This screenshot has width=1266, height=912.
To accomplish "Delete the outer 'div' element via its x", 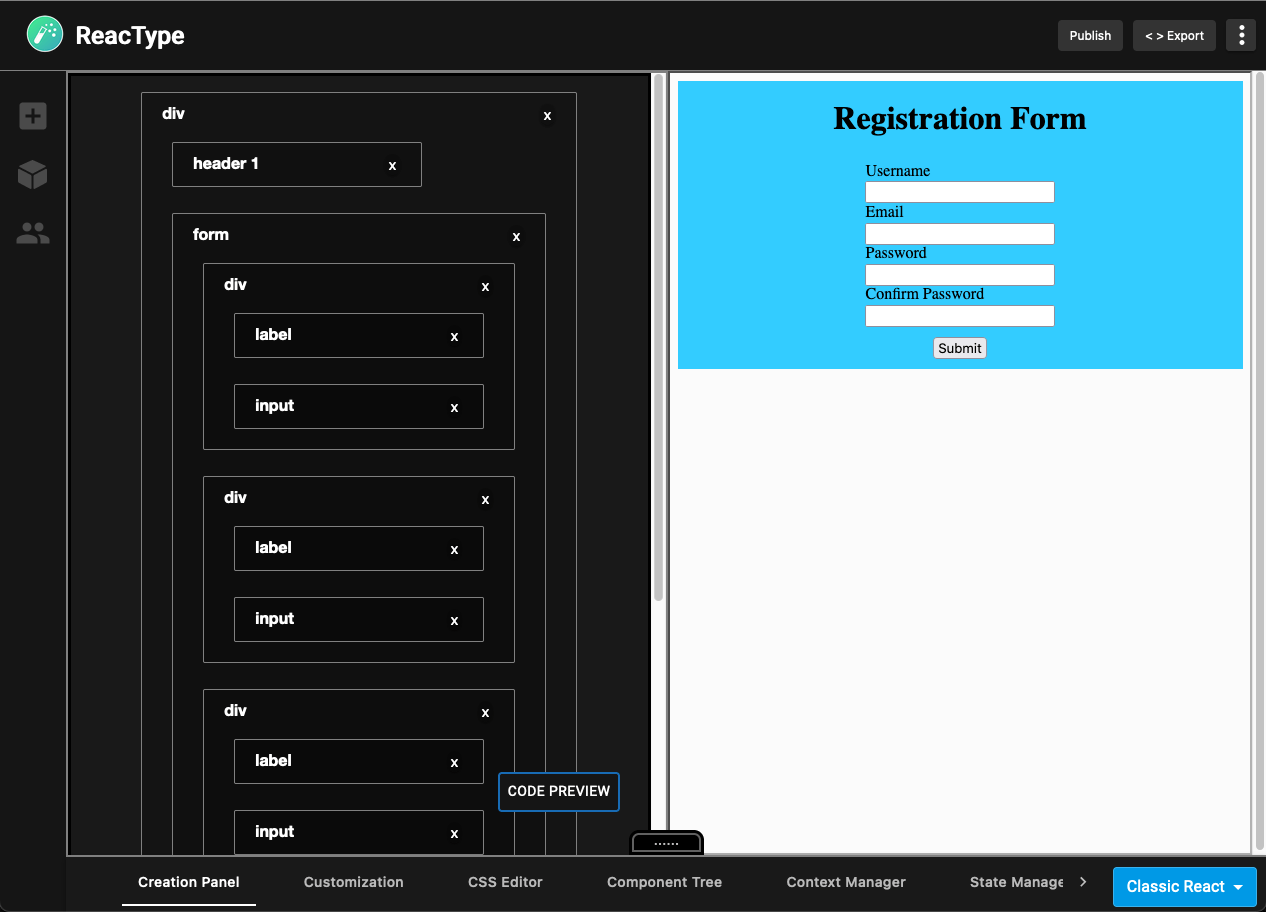I will [547, 115].
